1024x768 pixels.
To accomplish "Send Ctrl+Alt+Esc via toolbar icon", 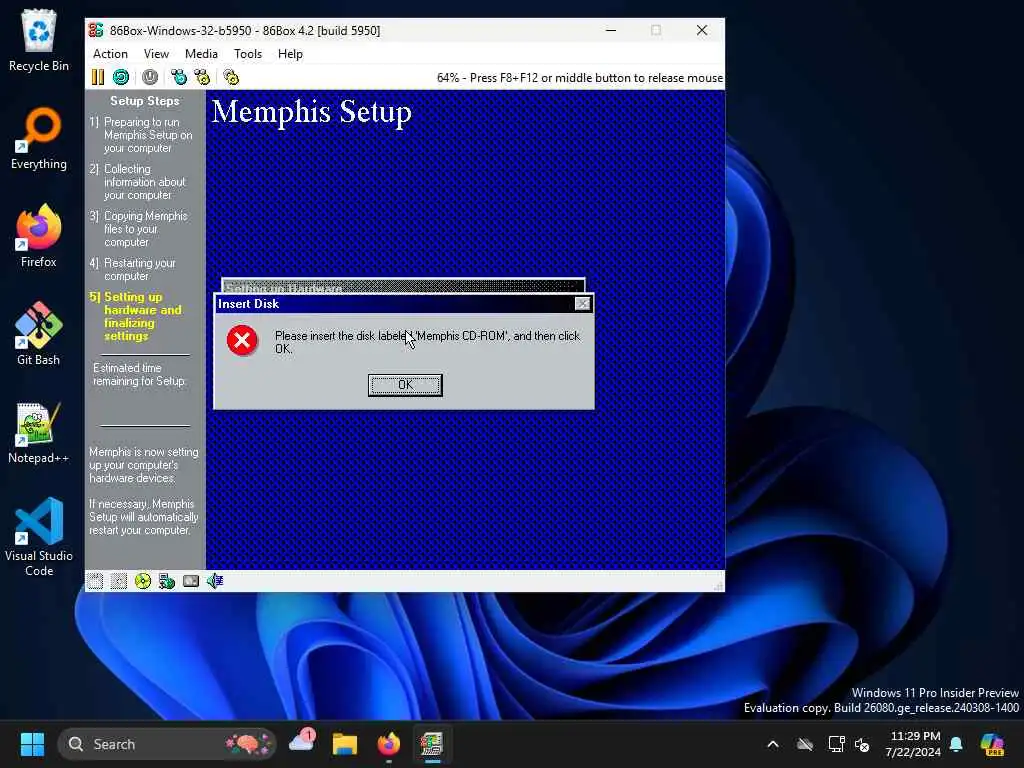I will 202,77.
